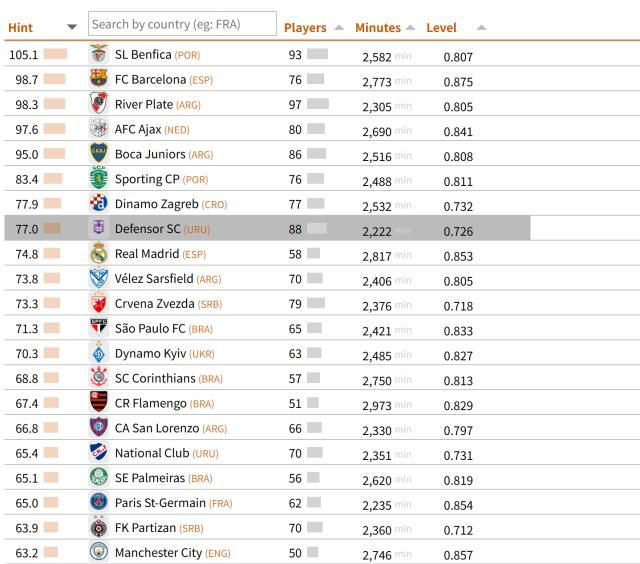Click the Level column header label
The image size is (640, 564).
point(441,28)
